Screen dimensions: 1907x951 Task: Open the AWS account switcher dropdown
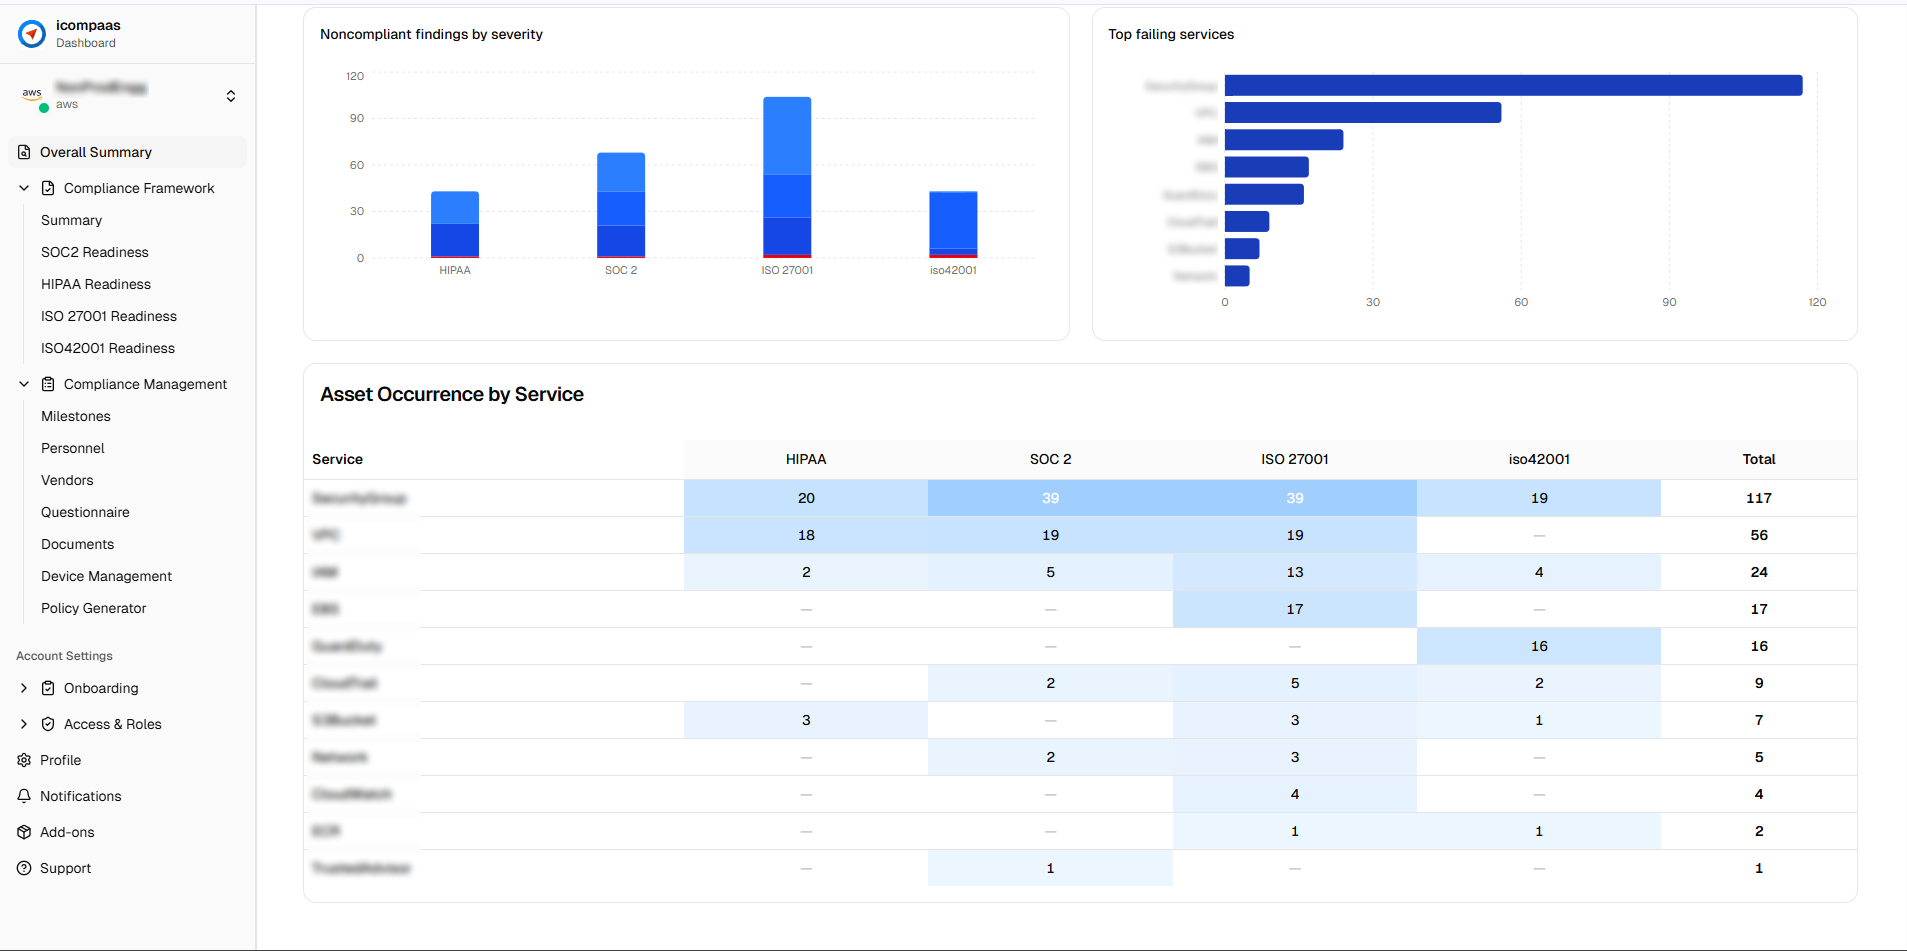pos(231,96)
